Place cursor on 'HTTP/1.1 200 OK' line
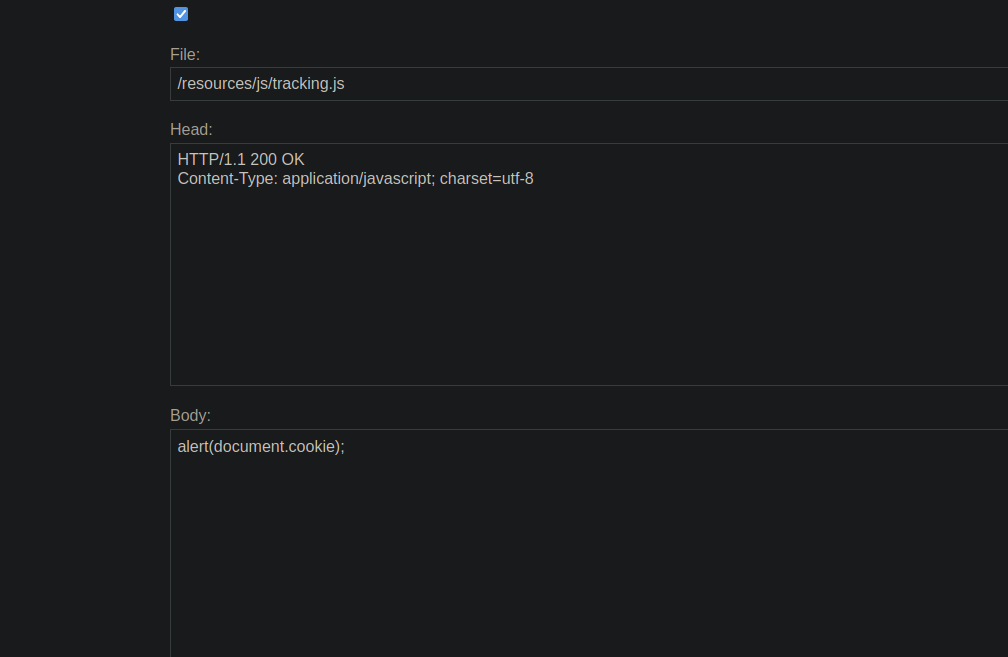This screenshot has width=1008, height=657. pyautogui.click(x=240, y=160)
